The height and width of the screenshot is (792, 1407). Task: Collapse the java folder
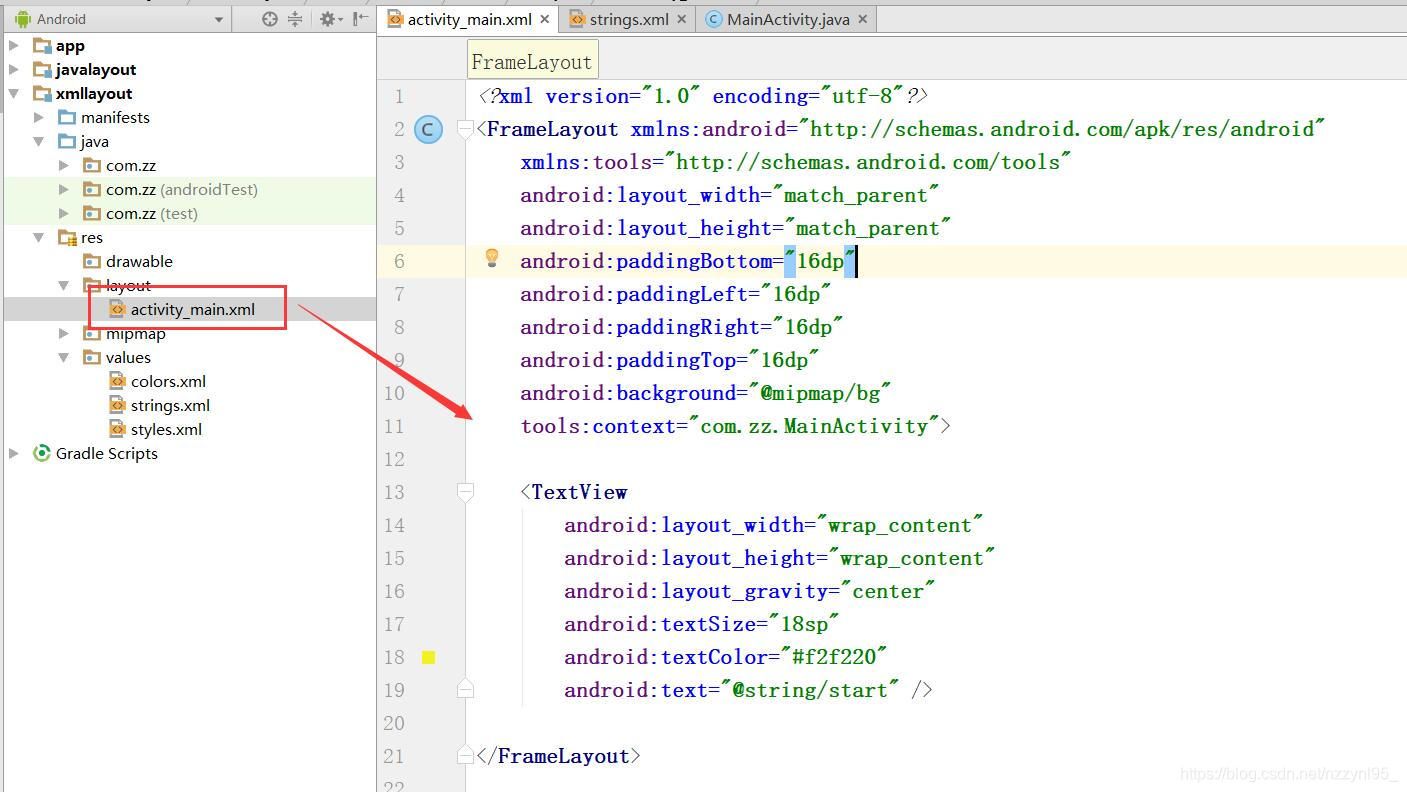(x=39, y=141)
